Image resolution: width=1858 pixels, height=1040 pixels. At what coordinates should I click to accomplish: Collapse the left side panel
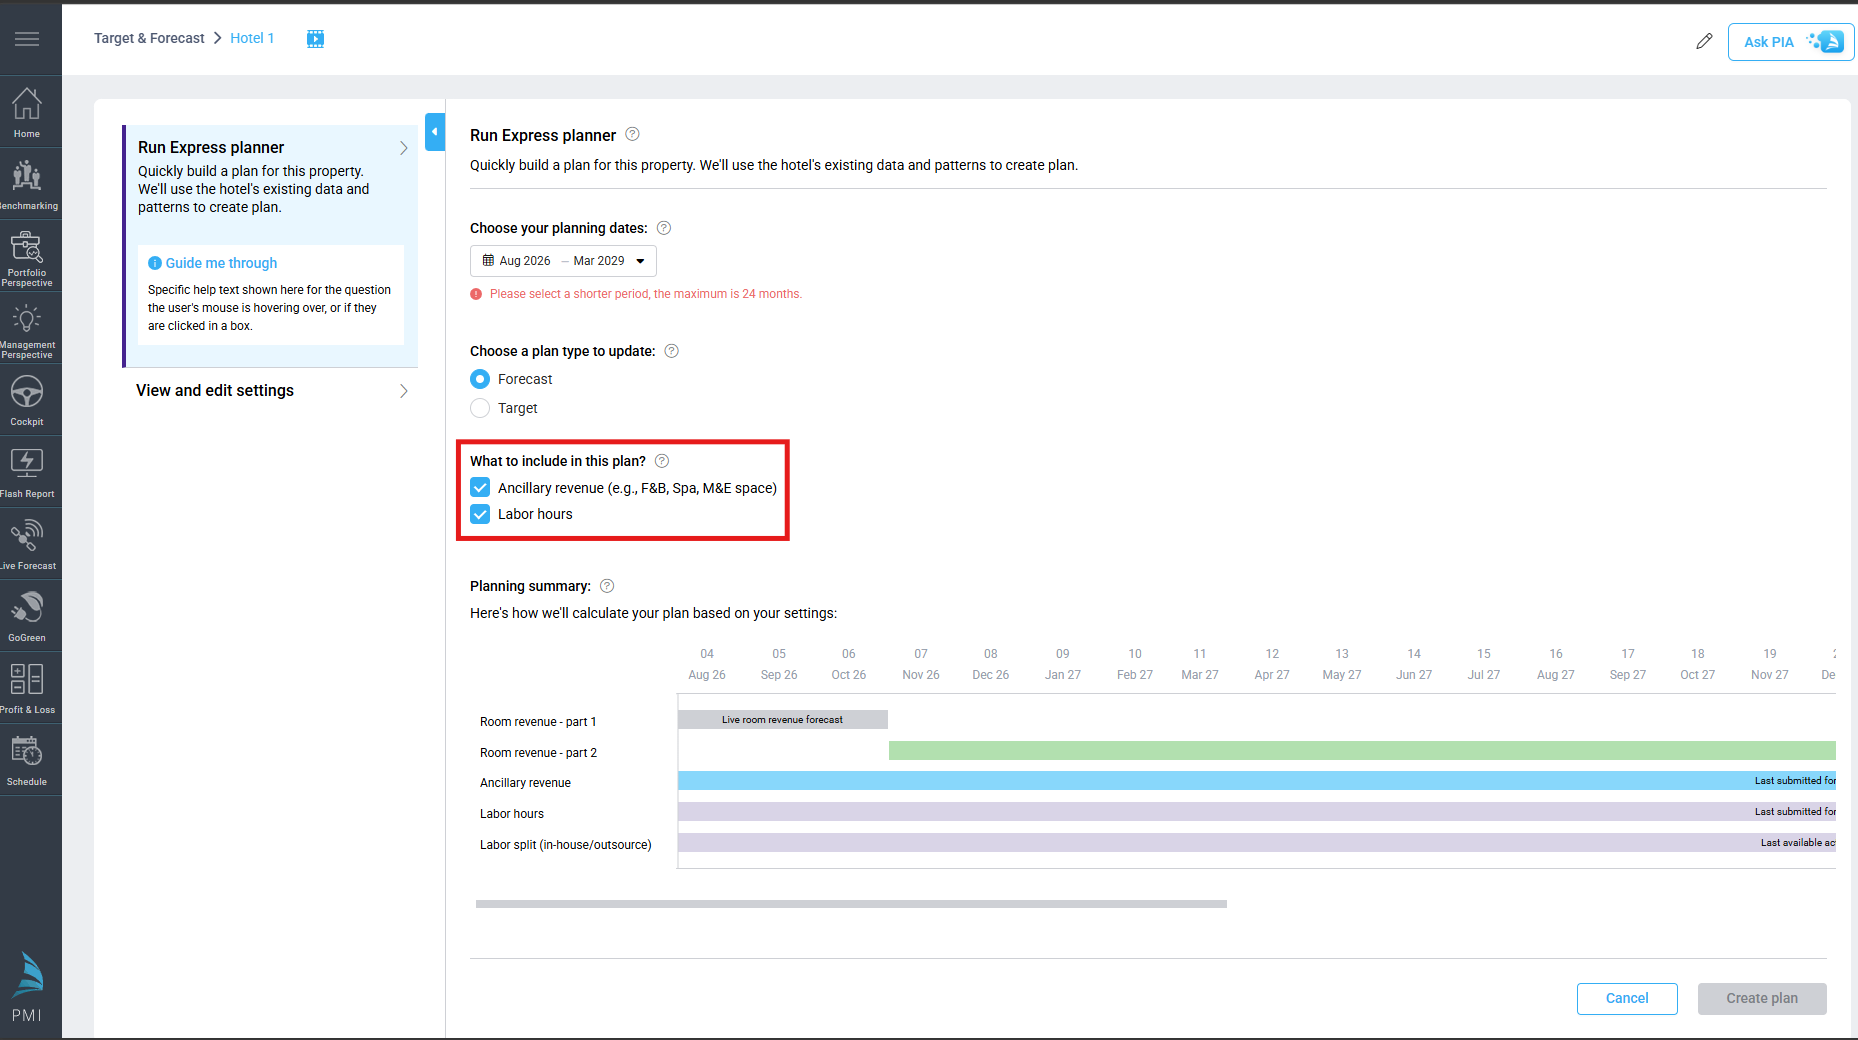coord(434,132)
